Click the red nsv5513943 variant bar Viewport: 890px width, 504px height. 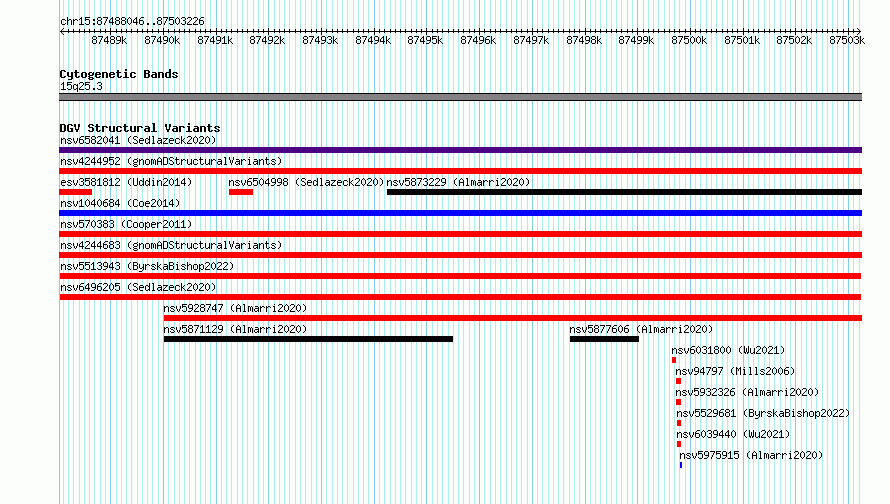pyautogui.click(x=460, y=276)
